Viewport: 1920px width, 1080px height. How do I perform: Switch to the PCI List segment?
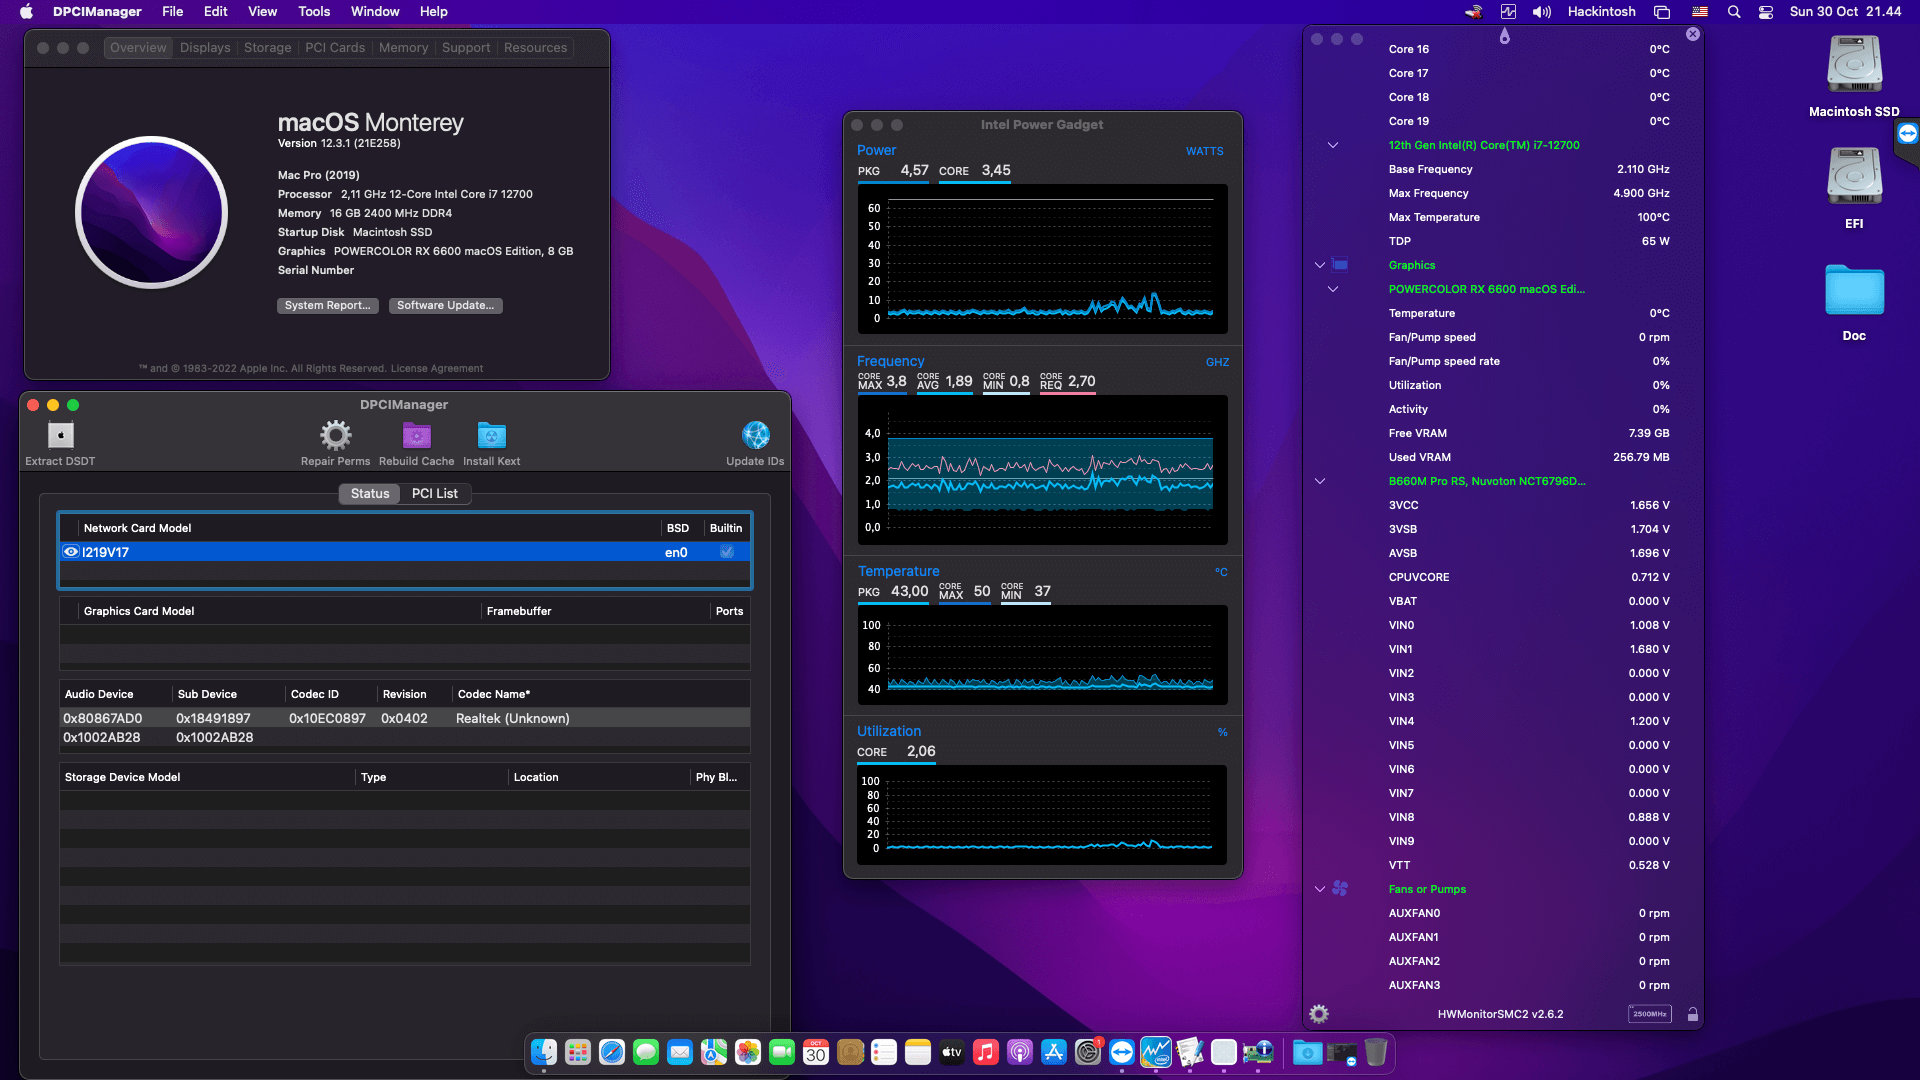[x=434, y=494]
